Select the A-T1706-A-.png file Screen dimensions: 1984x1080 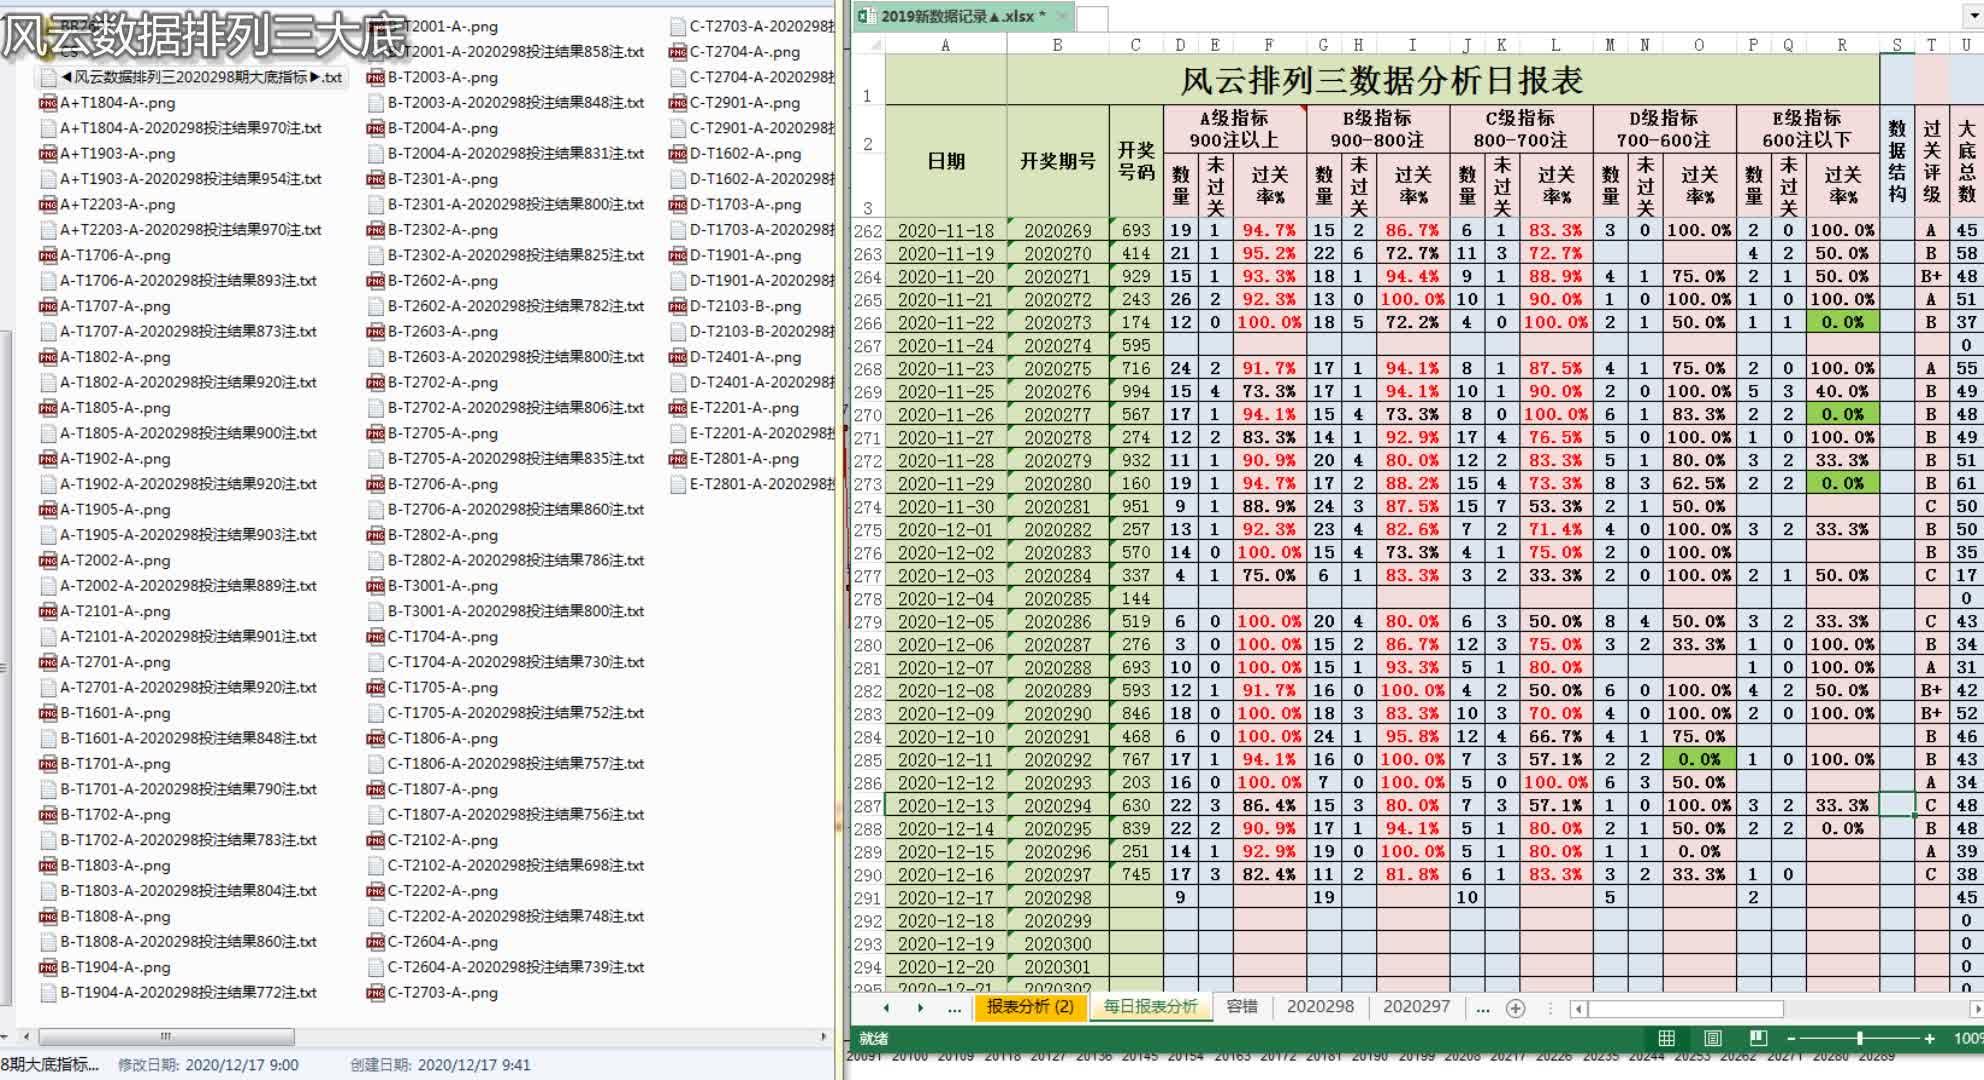[x=105, y=255]
